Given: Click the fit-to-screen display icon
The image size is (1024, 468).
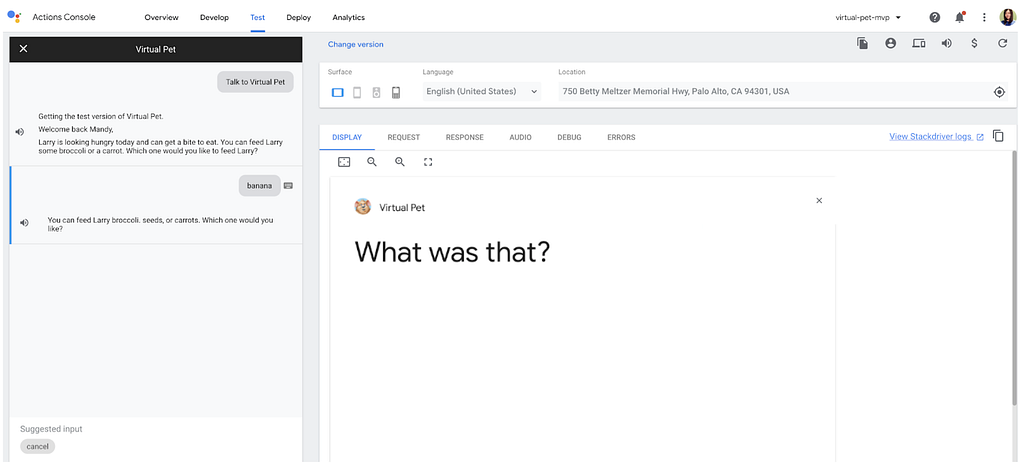Looking at the screenshot, I should tap(344, 162).
